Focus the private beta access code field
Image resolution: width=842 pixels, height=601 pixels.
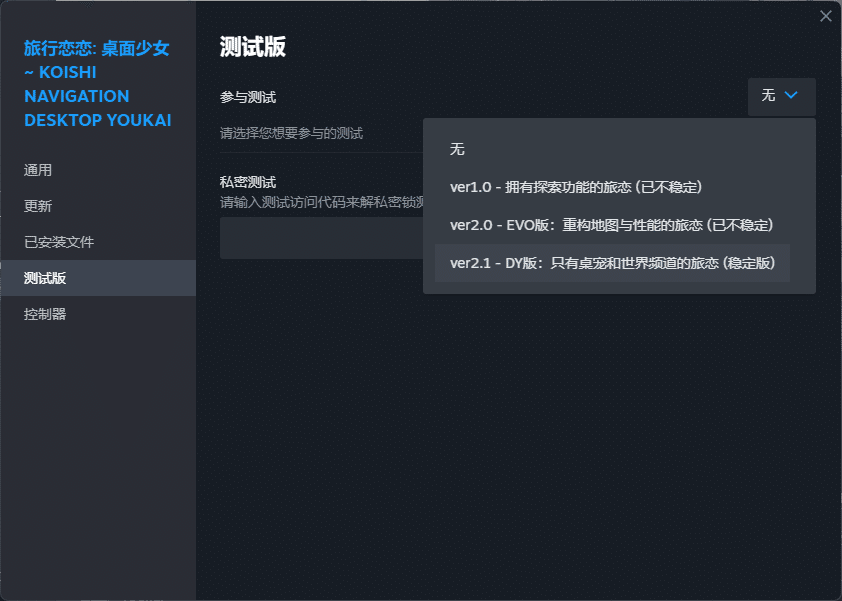click(x=322, y=238)
